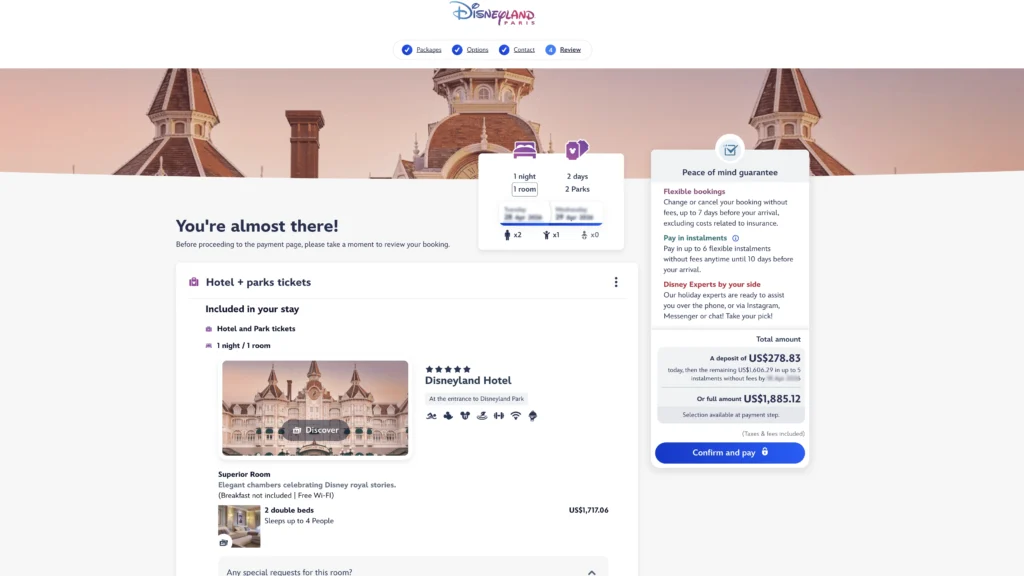
Task: Select the gym amenity icon
Action: coord(499,415)
